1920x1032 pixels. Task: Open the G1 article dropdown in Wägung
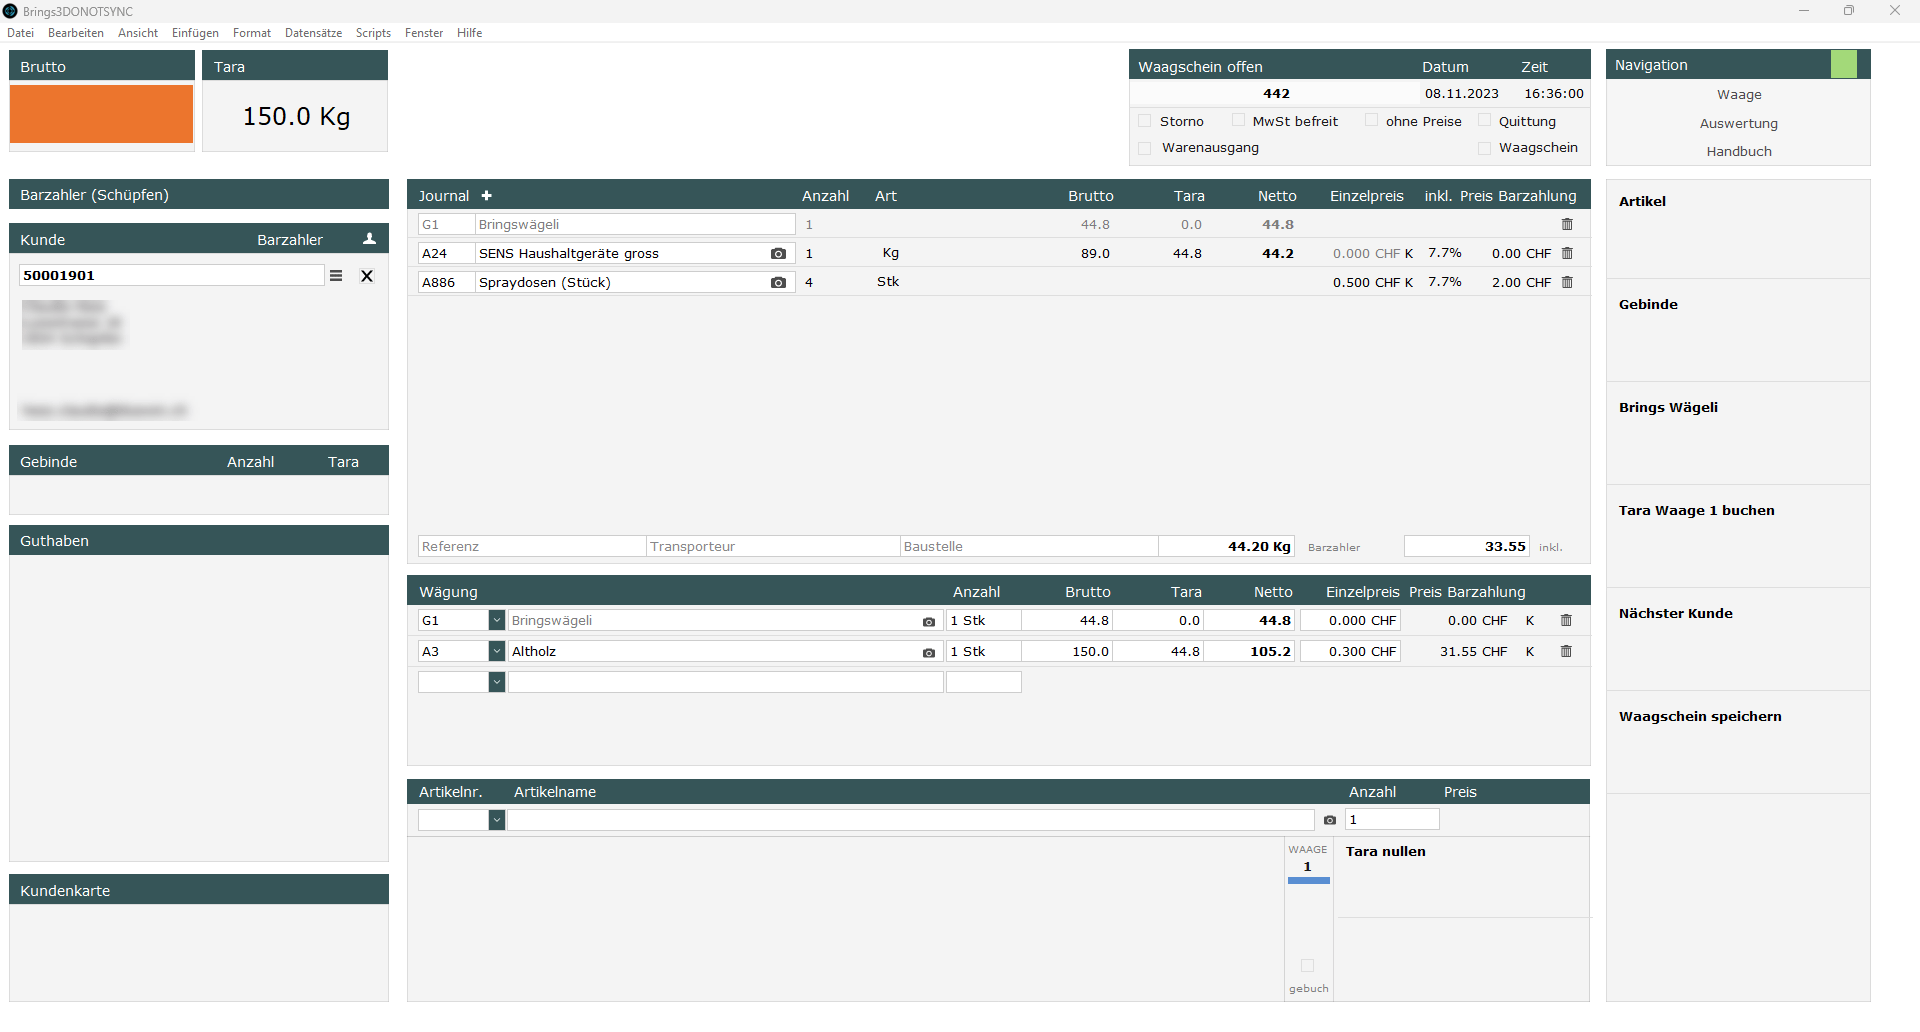[x=496, y=621]
